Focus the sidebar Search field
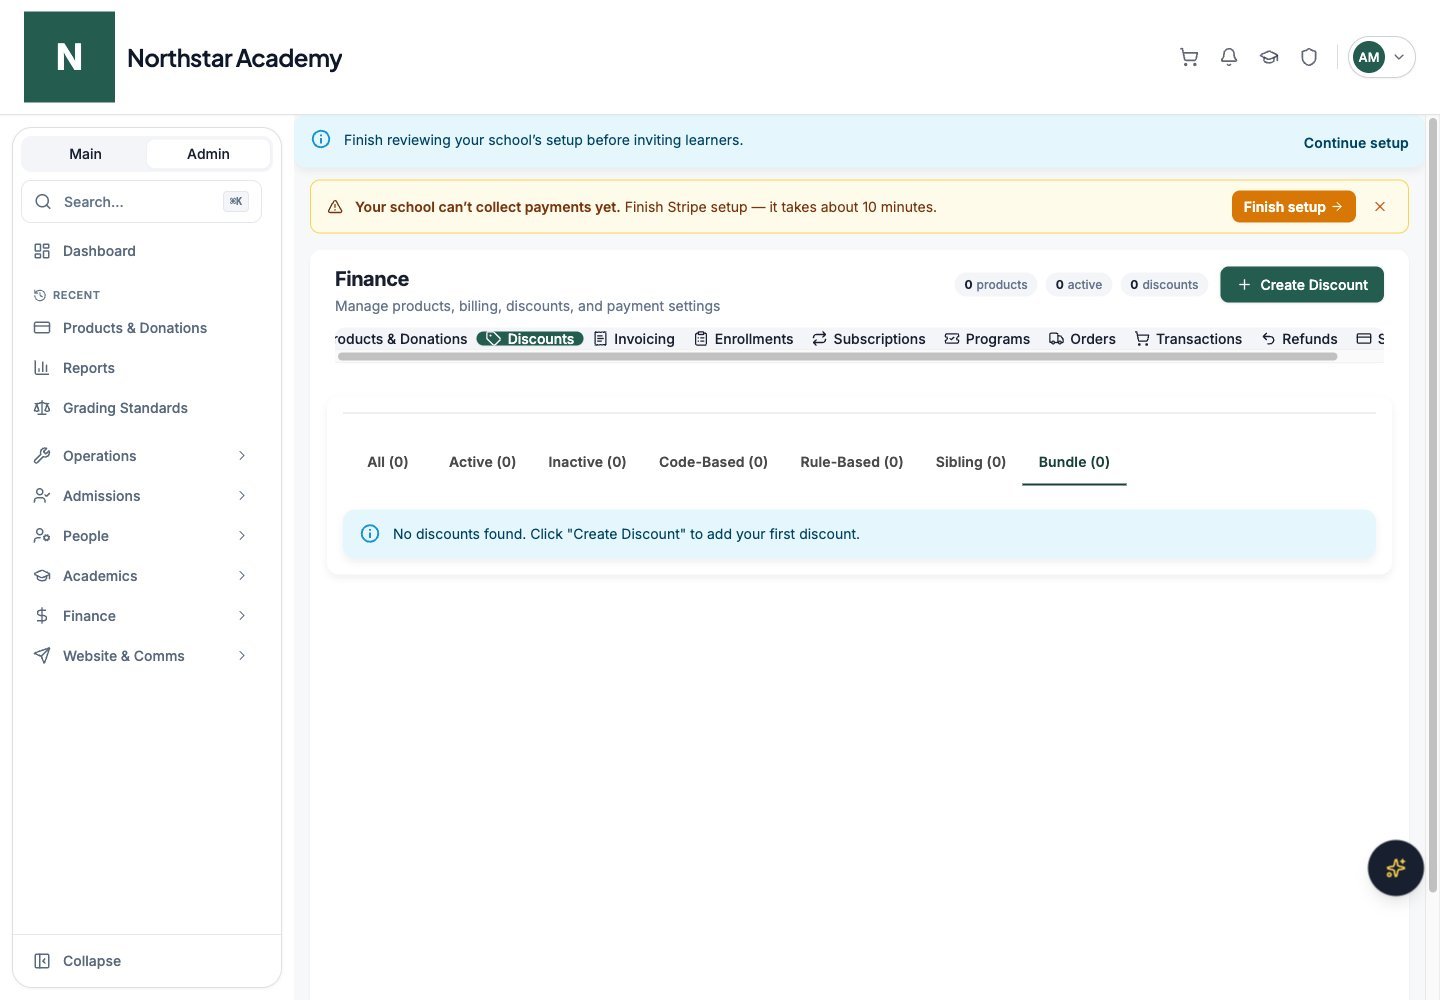The height and width of the screenshot is (1000, 1440). click(x=141, y=202)
